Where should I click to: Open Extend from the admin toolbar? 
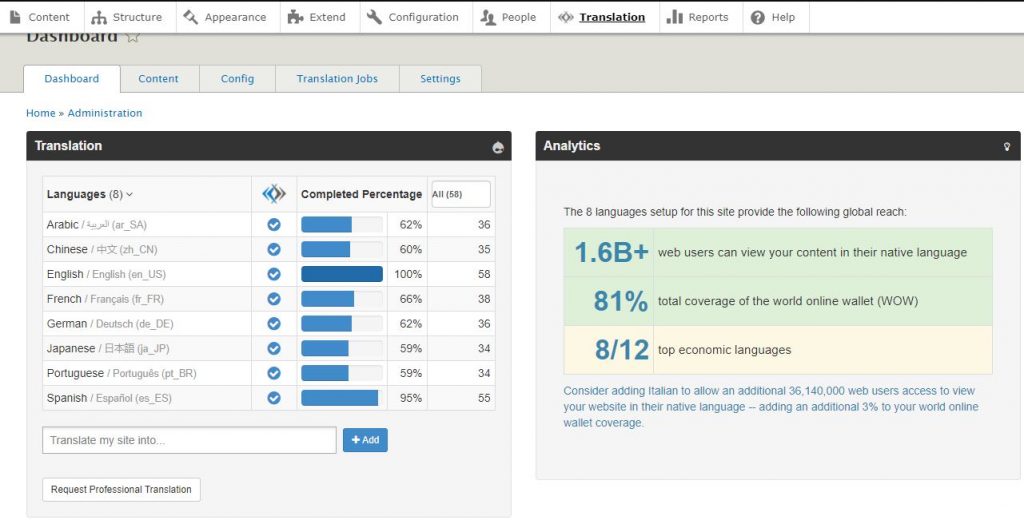tap(316, 17)
